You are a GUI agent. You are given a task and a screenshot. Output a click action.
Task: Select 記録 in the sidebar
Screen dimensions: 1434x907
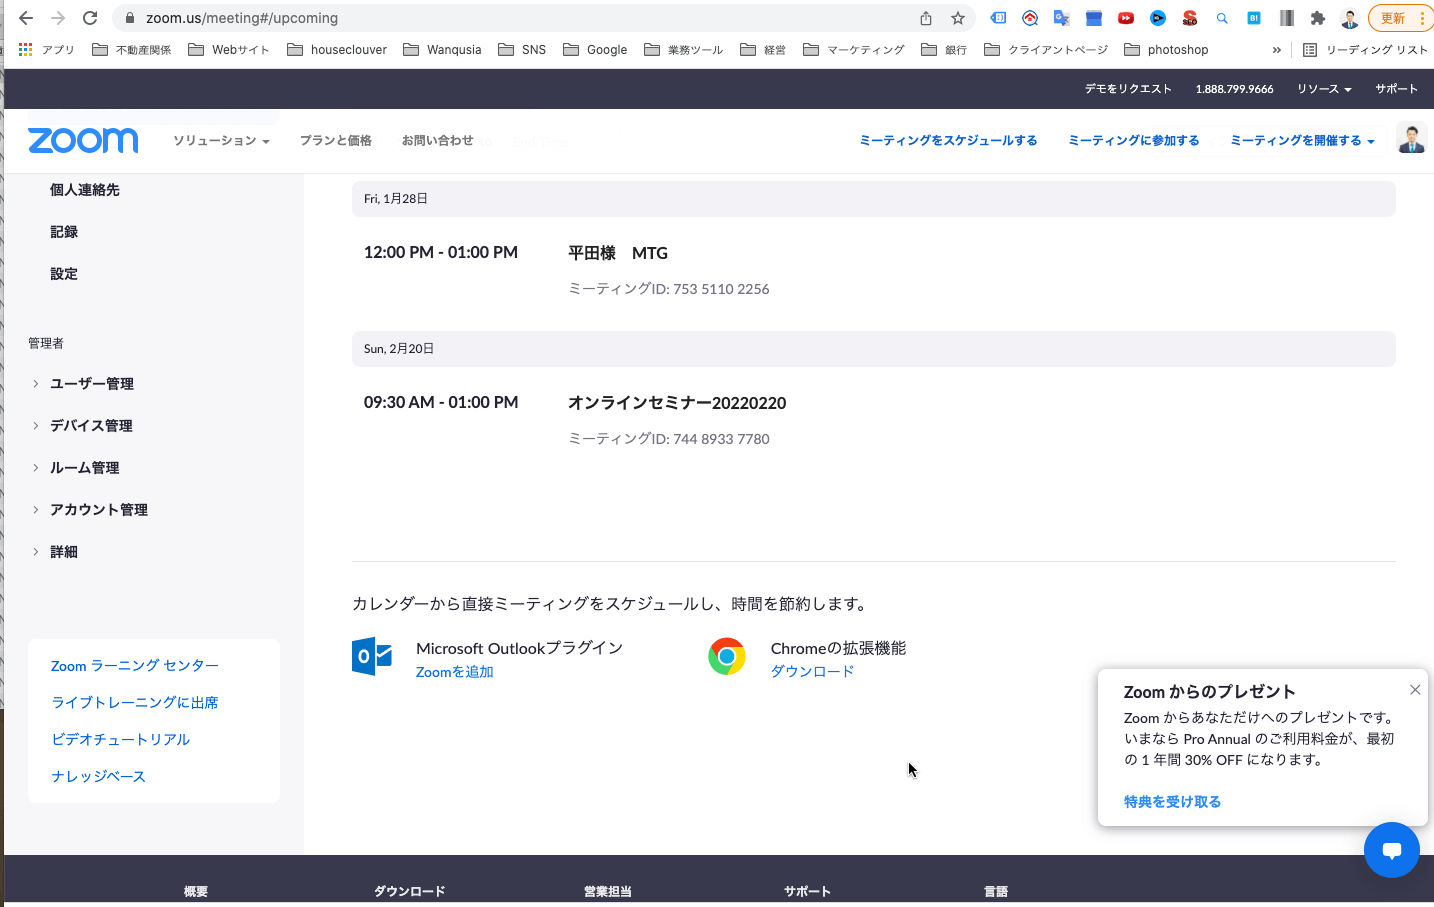[x=63, y=232]
